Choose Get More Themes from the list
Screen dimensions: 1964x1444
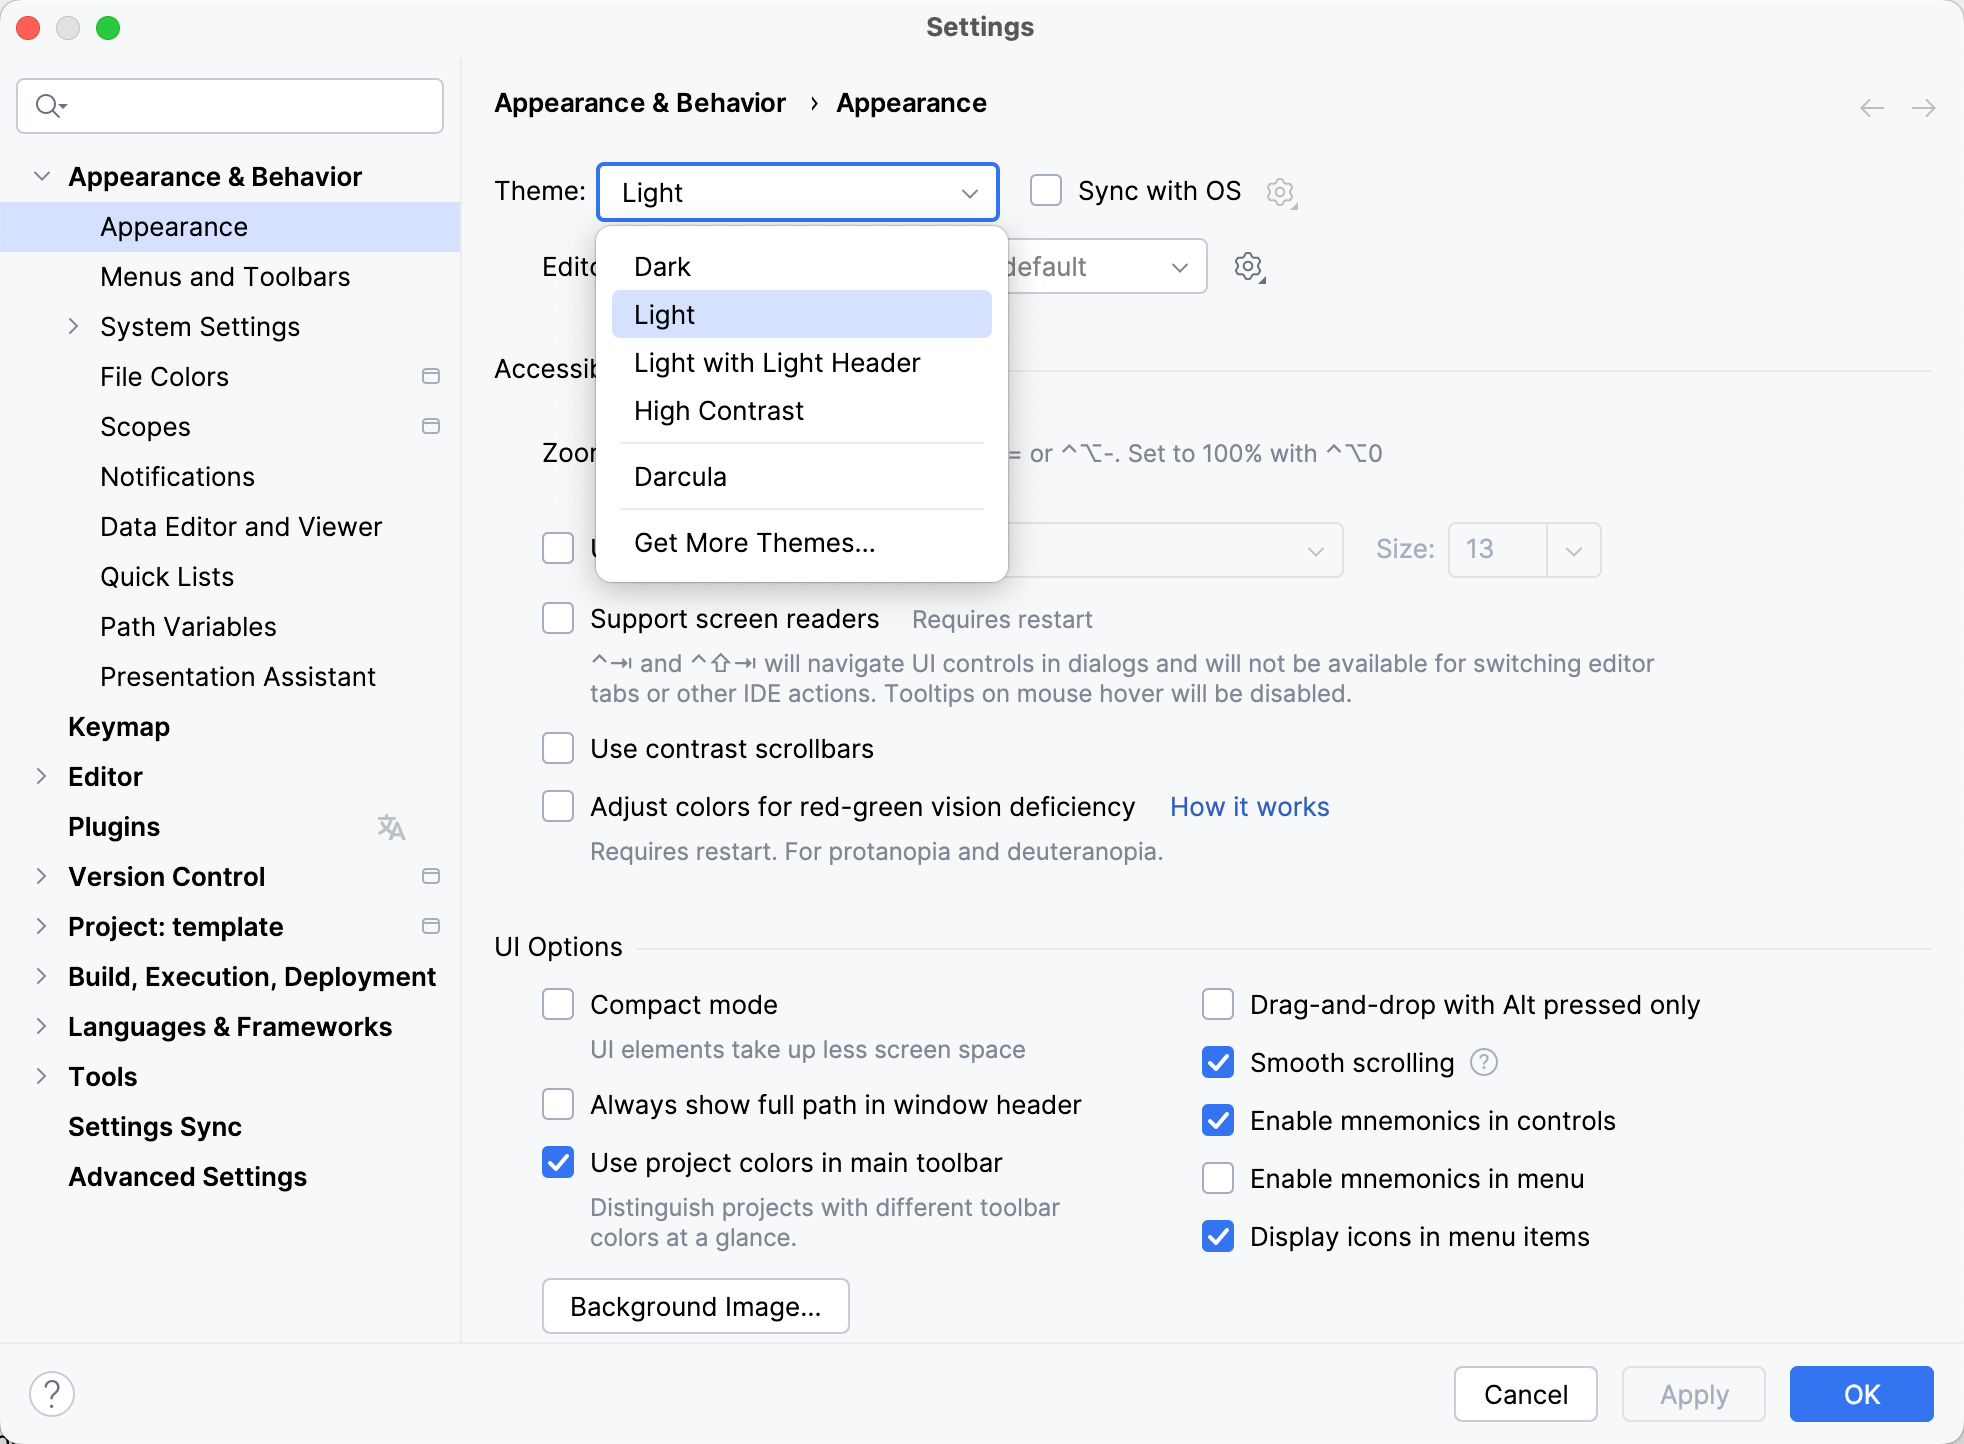click(x=754, y=542)
